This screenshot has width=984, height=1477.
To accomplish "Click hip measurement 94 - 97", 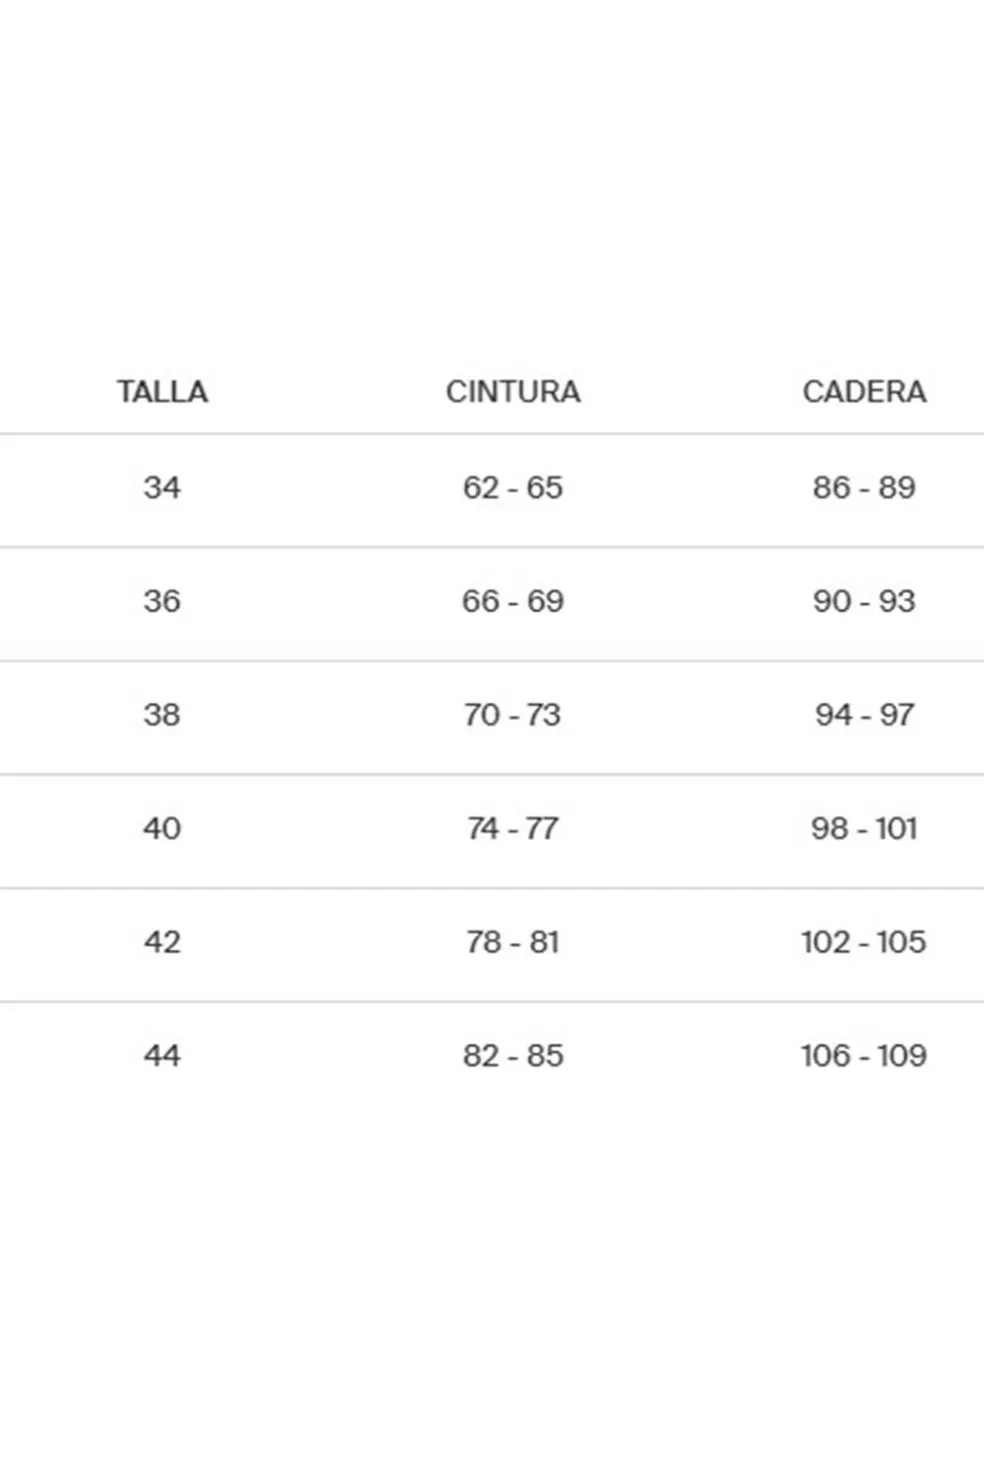I will click(864, 715).
